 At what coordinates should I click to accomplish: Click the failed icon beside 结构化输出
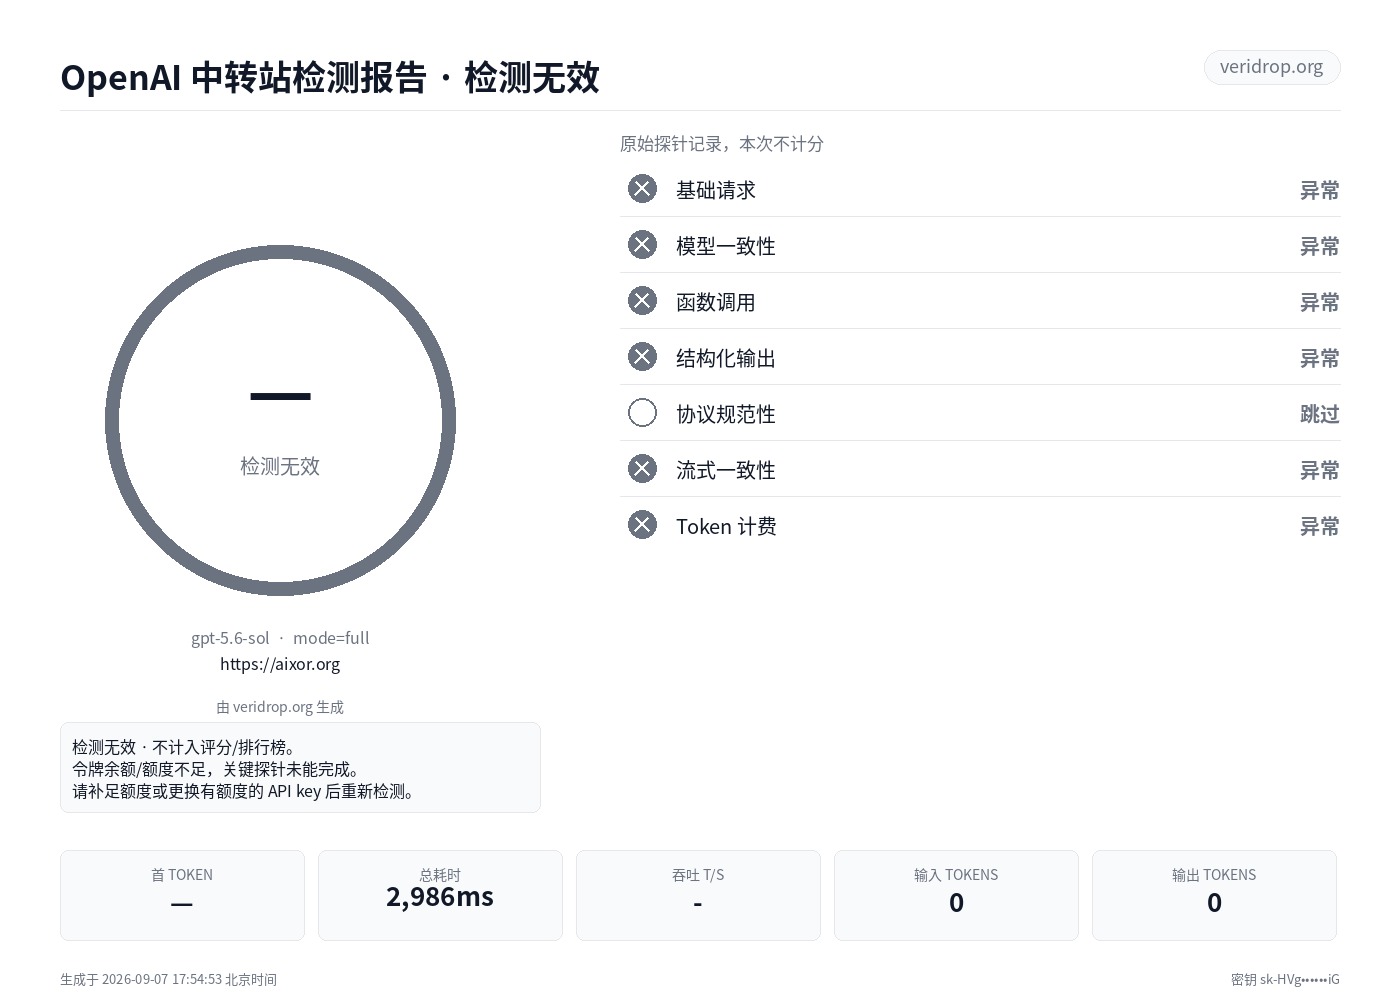[642, 357]
